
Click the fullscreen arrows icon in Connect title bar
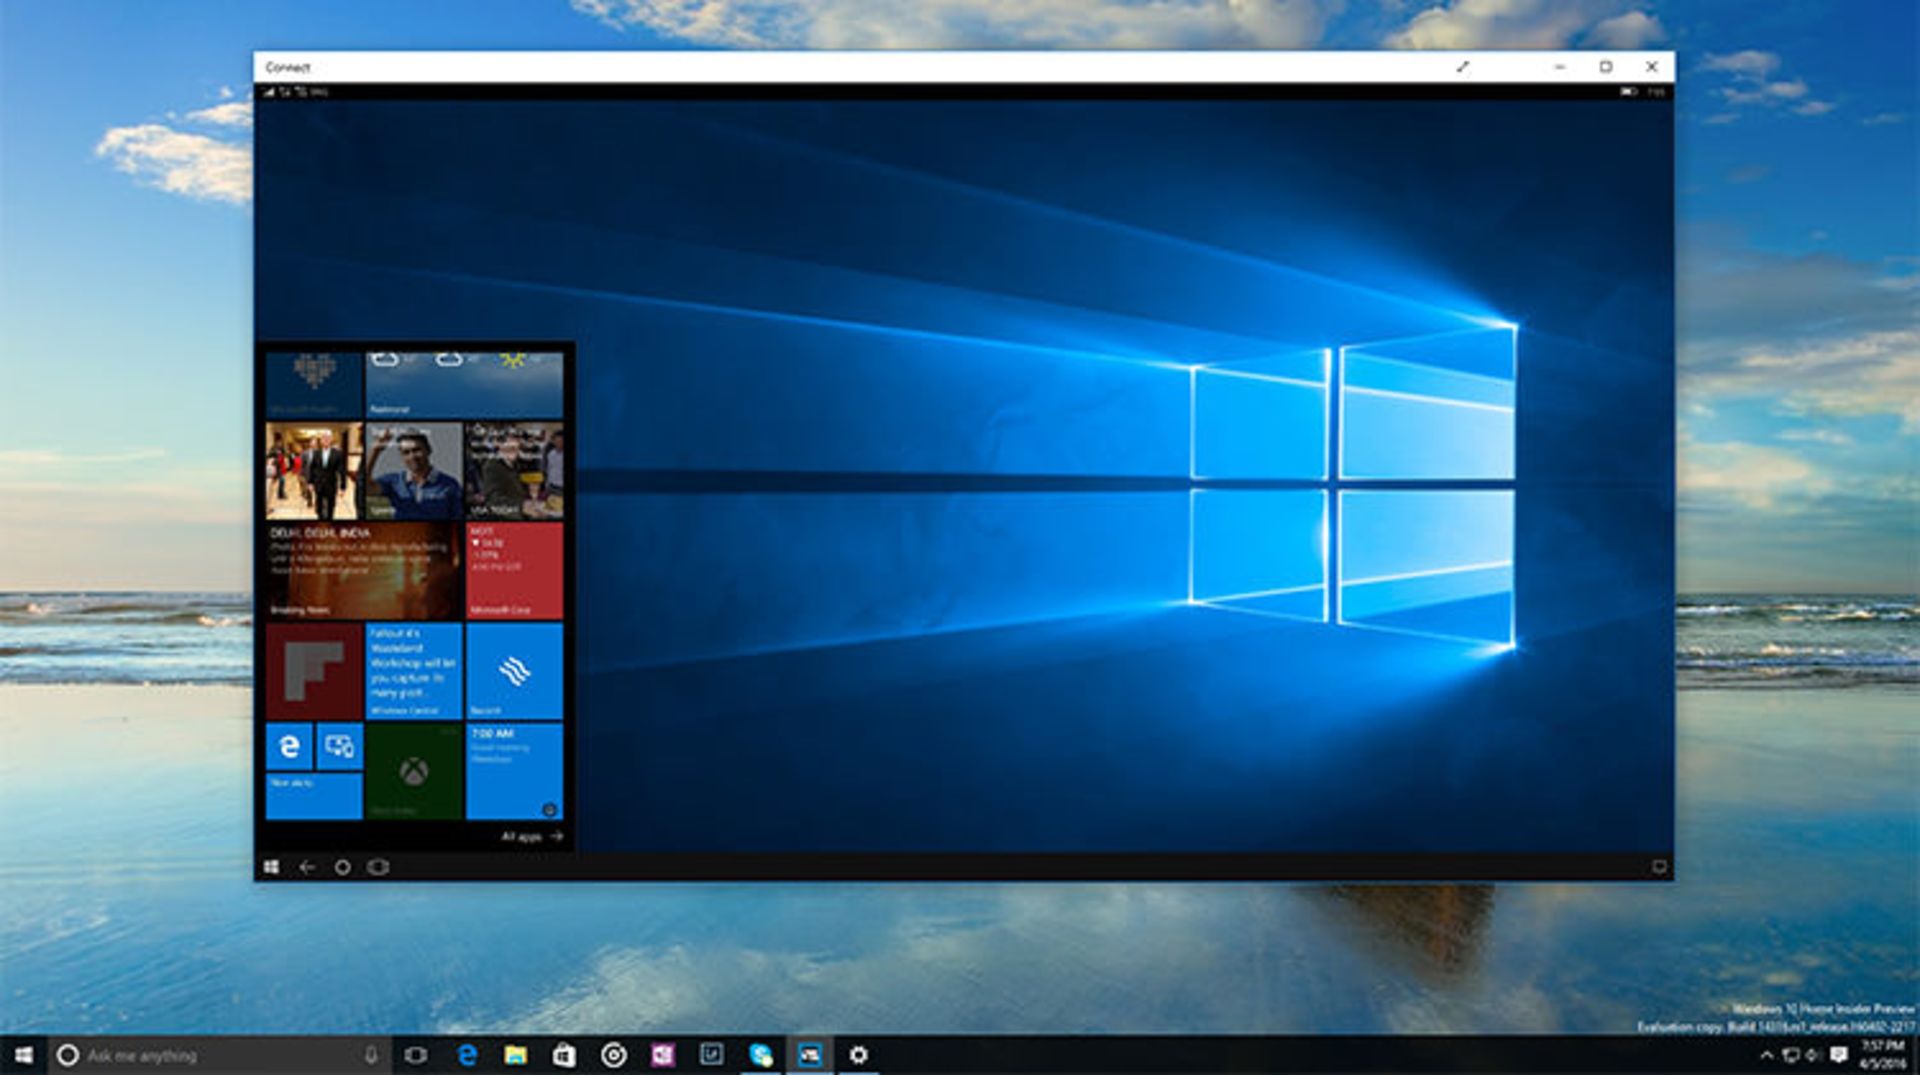click(1462, 67)
